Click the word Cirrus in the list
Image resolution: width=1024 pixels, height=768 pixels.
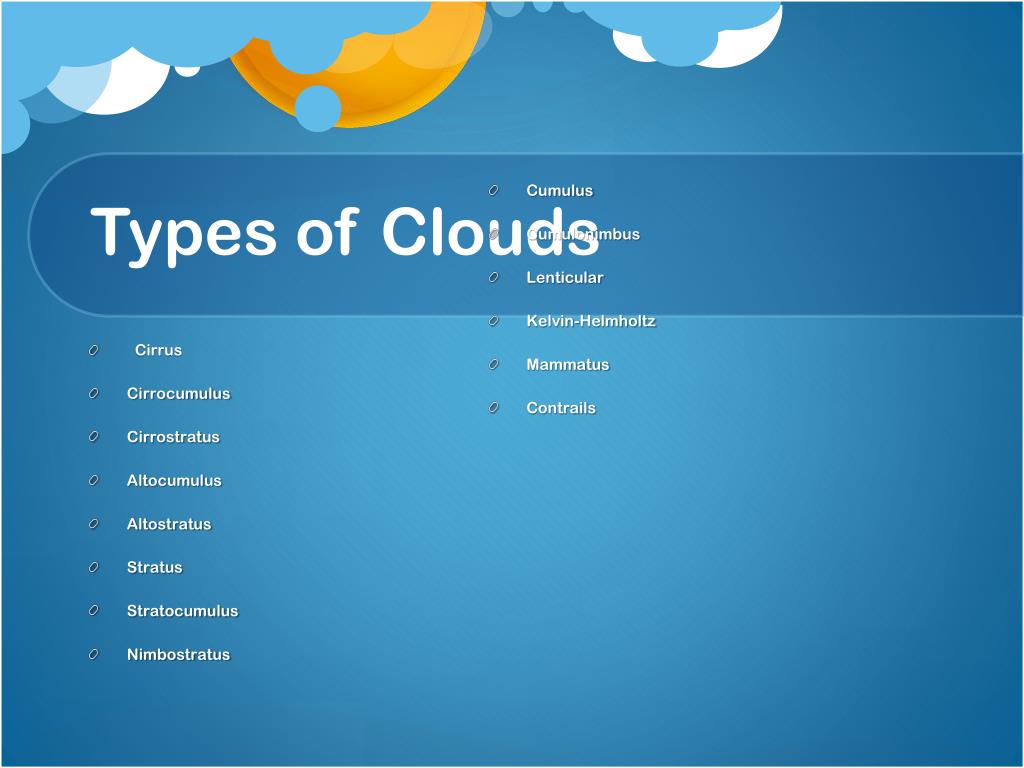pyautogui.click(x=158, y=350)
